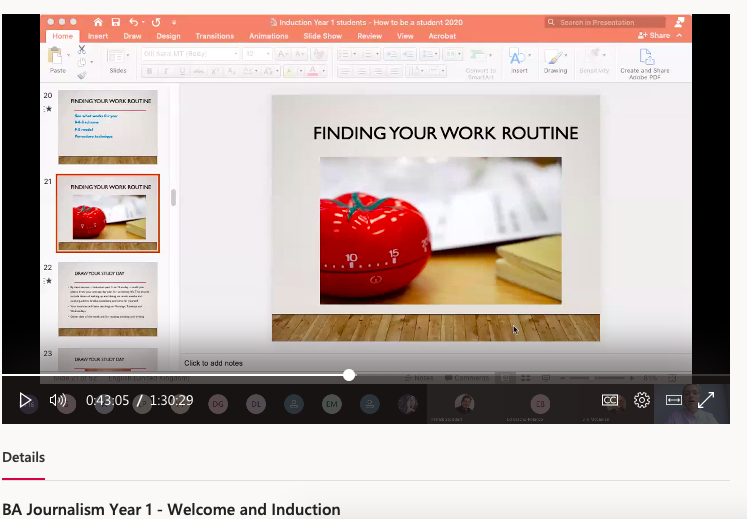Click the Slides button
This screenshot has width=747, height=519.
click(x=118, y=61)
